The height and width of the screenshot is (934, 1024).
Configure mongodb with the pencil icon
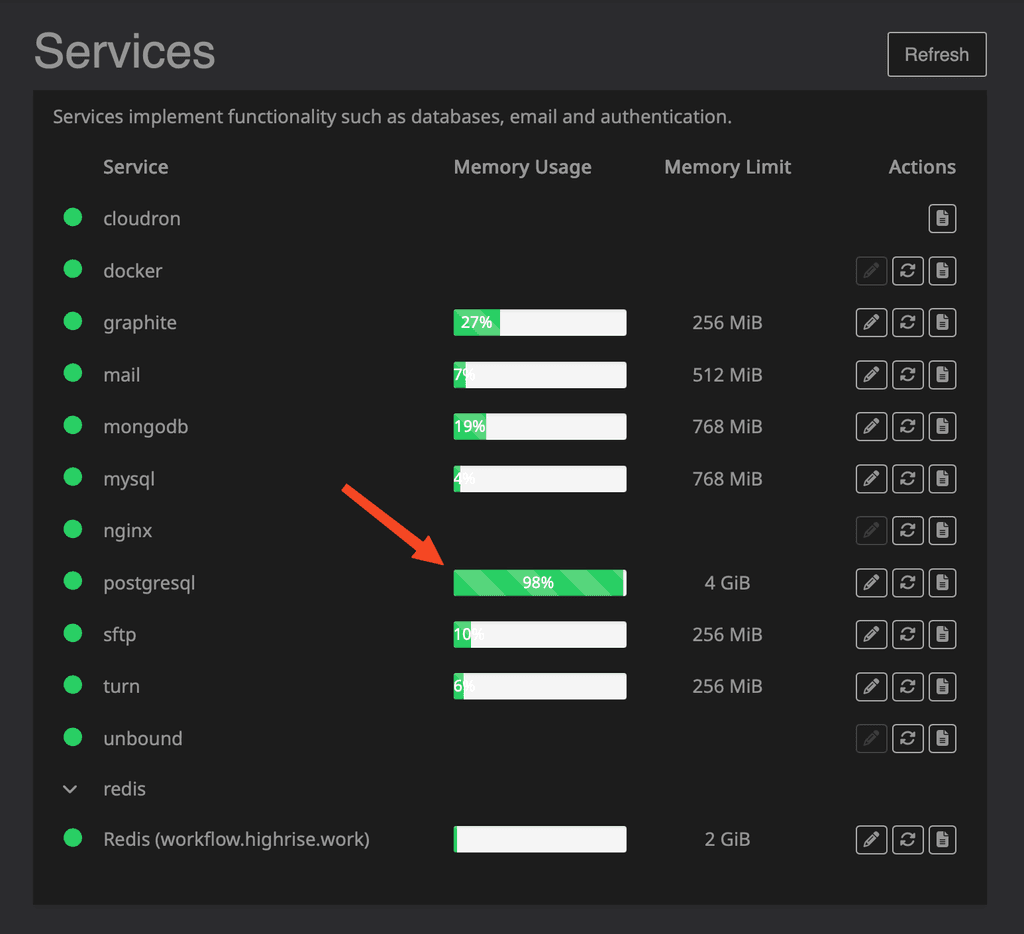point(871,427)
